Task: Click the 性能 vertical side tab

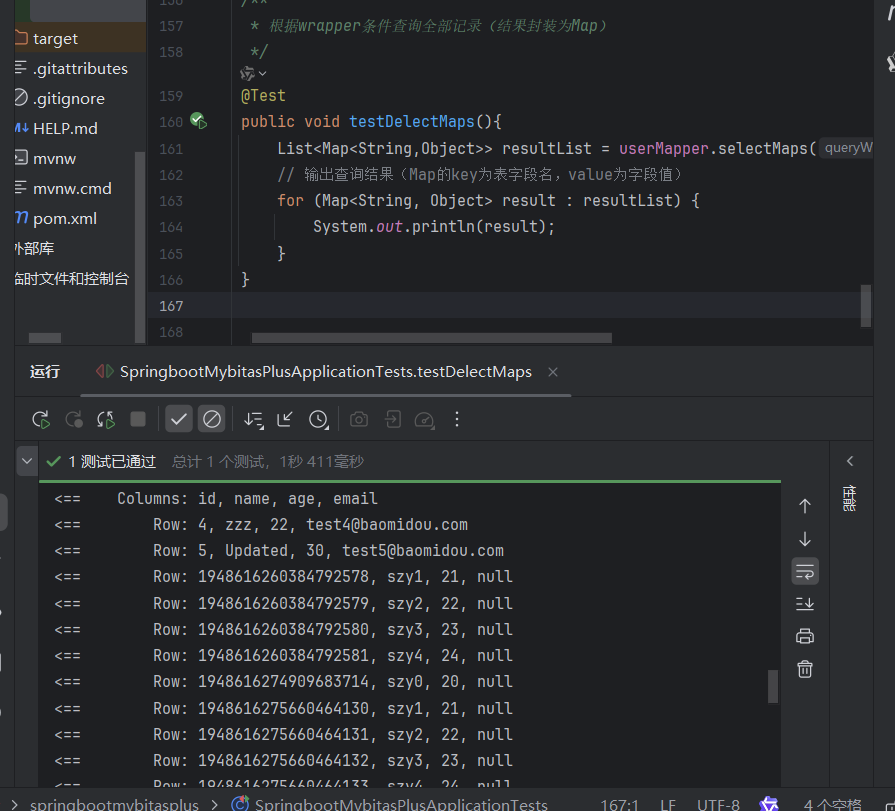Action: pyautogui.click(x=850, y=498)
